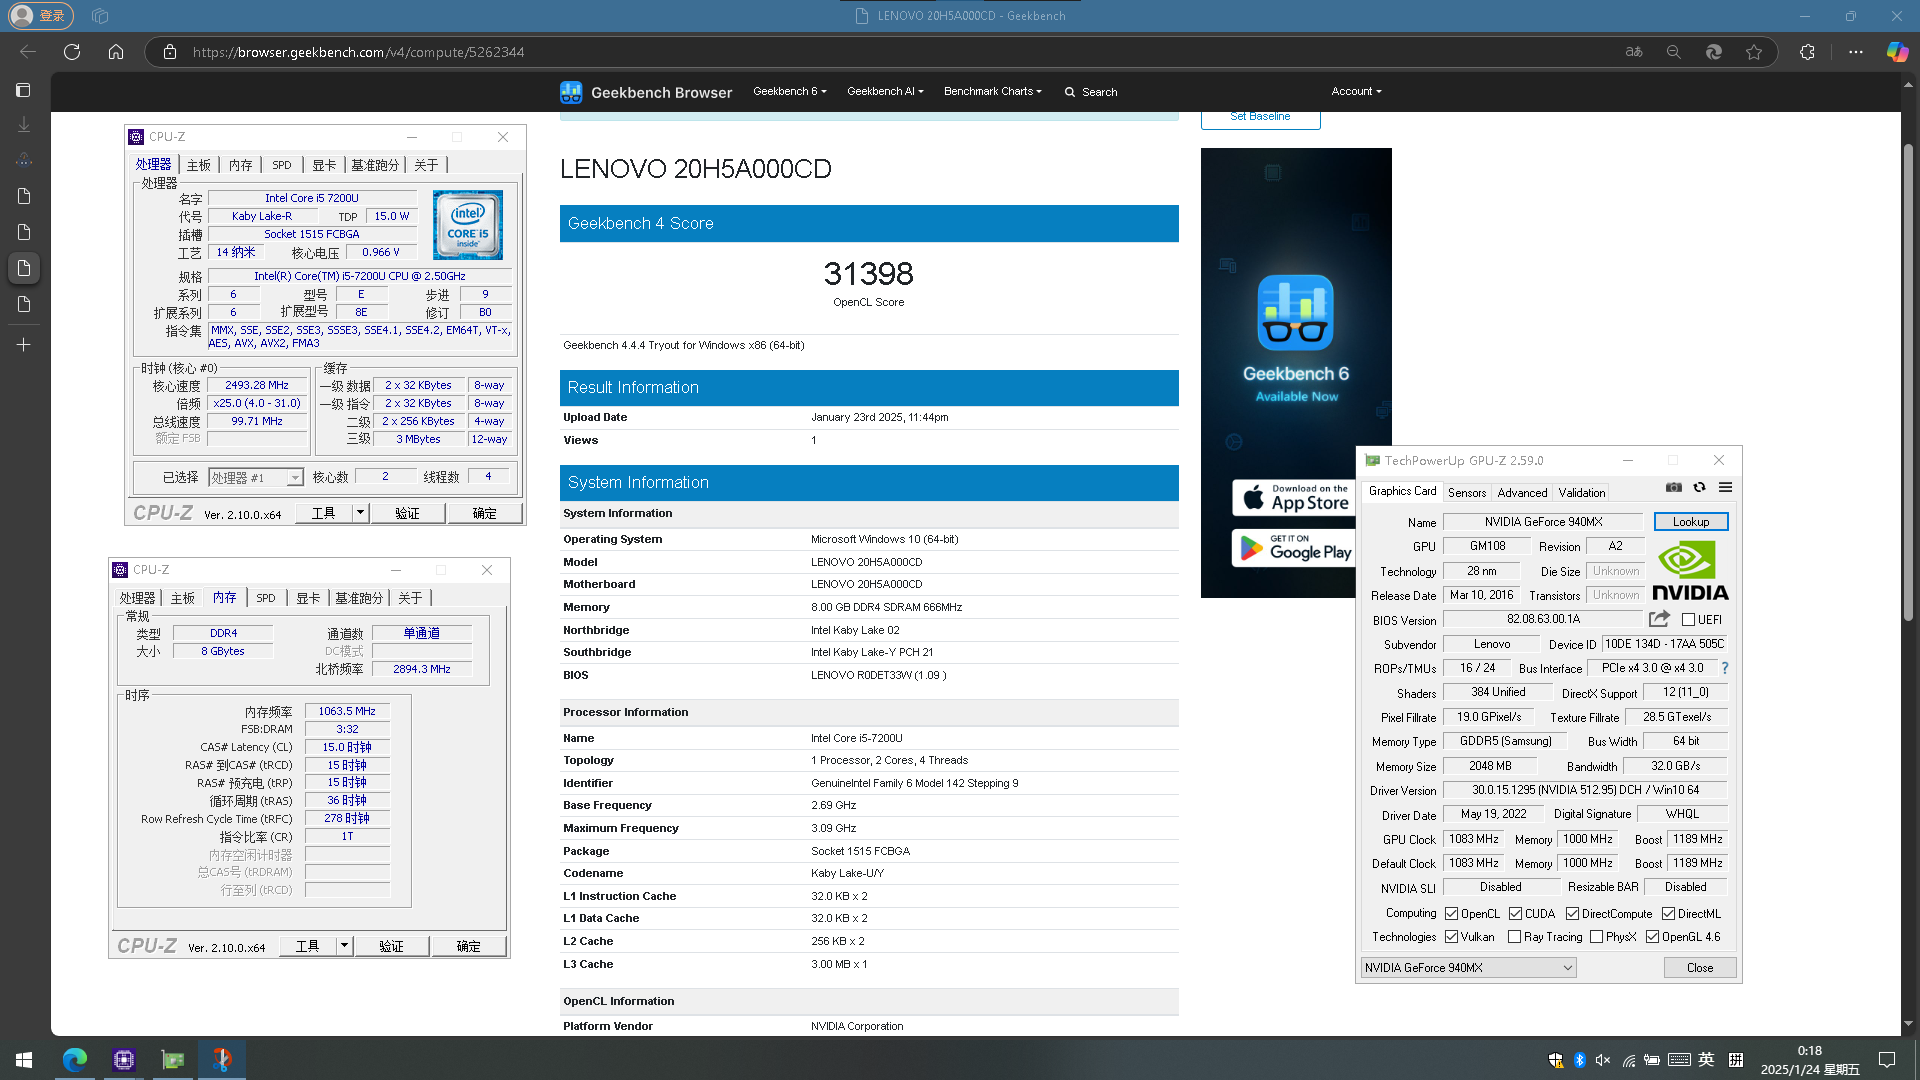This screenshot has height=1080, width=1920.
Task: Toggle PhysX checkbox in GPU-Z
Action: pyautogui.click(x=1596, y=937)
